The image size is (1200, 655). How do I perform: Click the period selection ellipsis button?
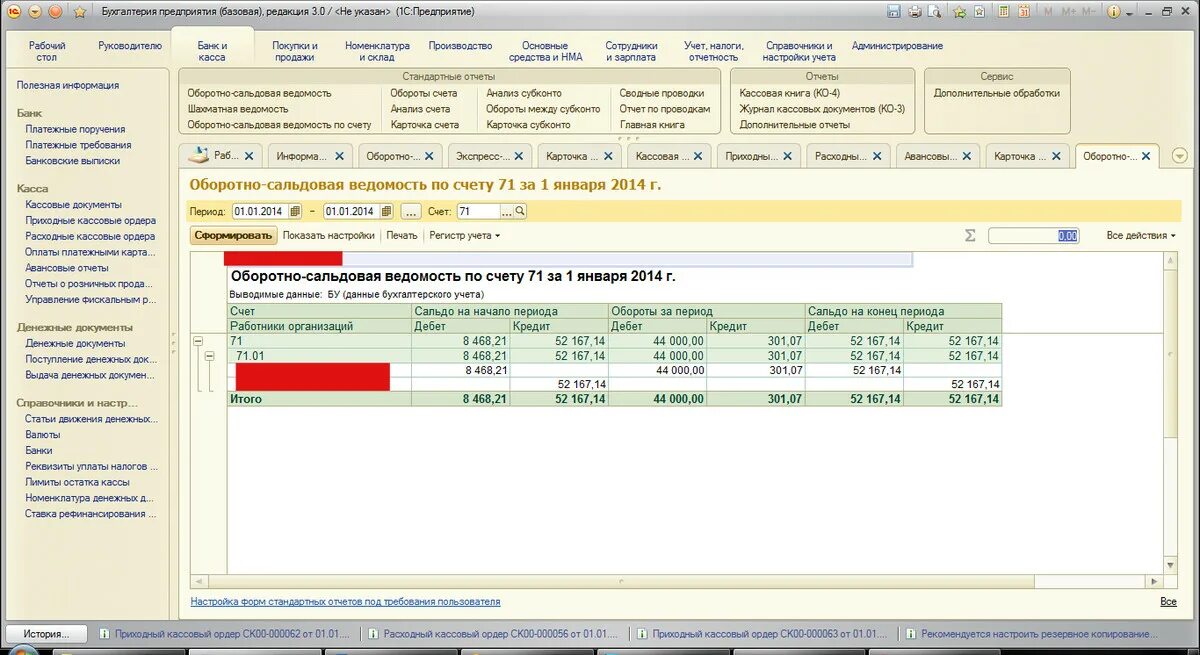pyautogui.click(x=411, y=211)
